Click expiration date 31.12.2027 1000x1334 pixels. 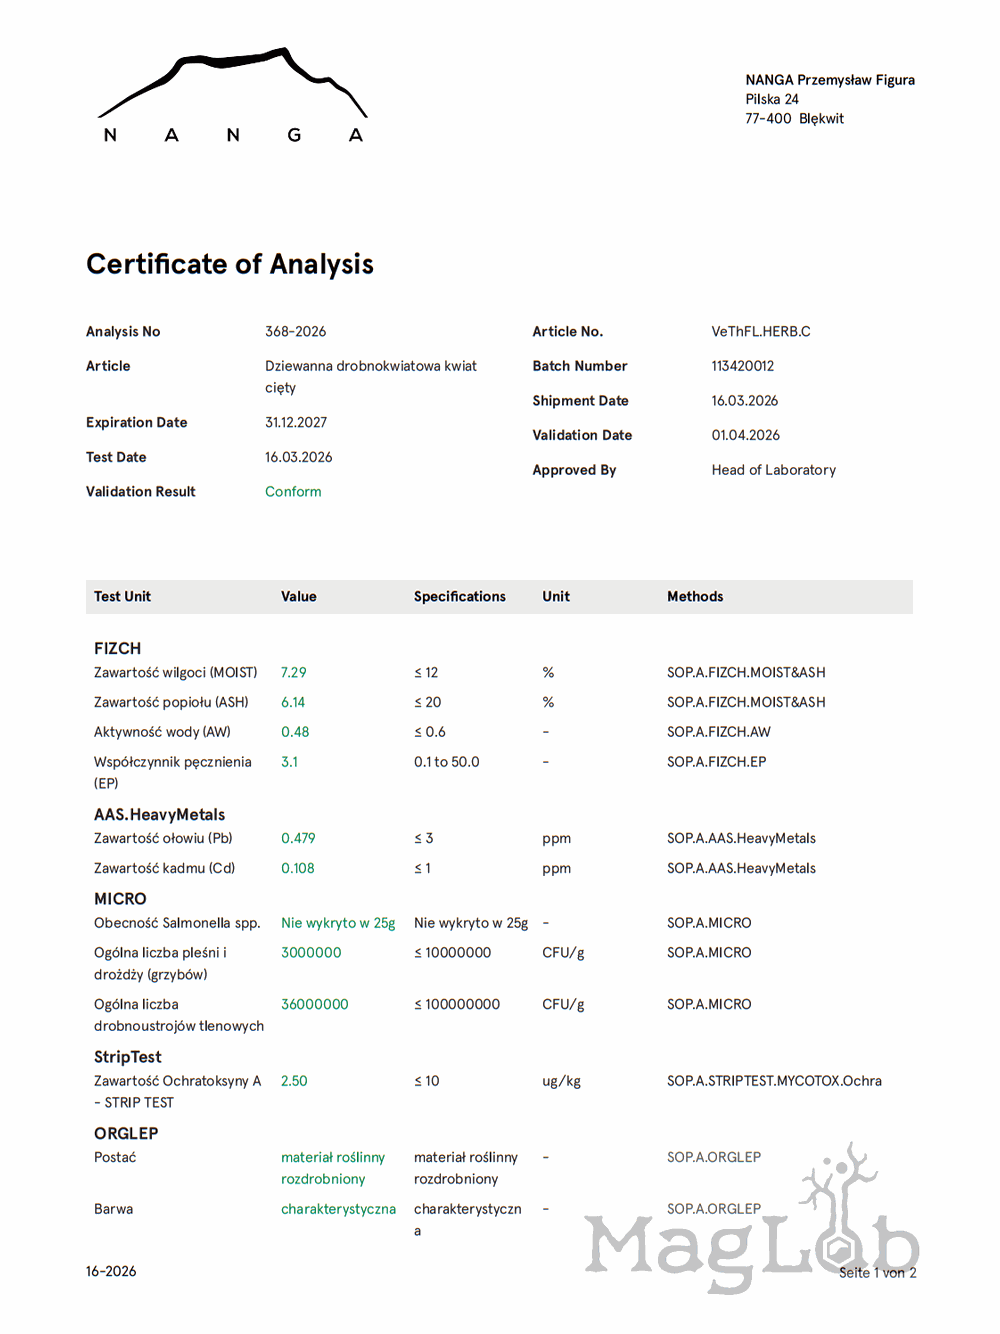click(x=296, y=422)
